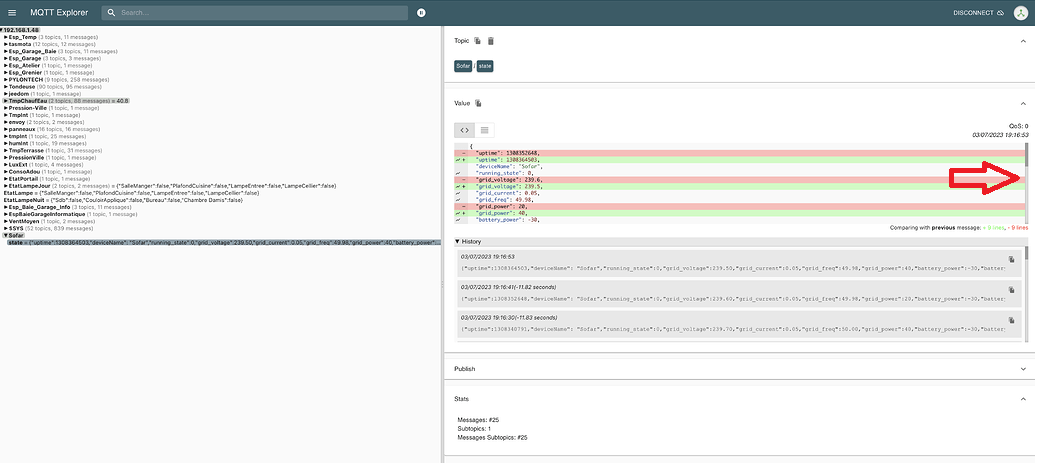Image resolution: width=1039 pixels, height=471 pixels.
Task: Collapse the History section
Action: point(457,242)
